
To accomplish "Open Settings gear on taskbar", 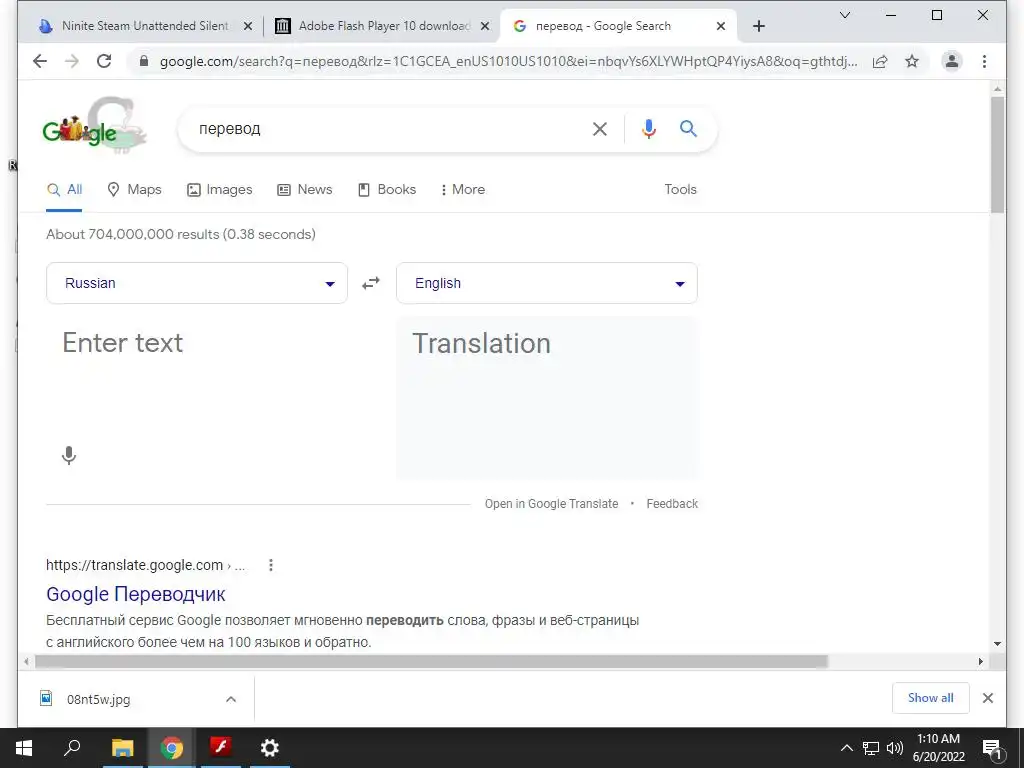I will 270,748.
